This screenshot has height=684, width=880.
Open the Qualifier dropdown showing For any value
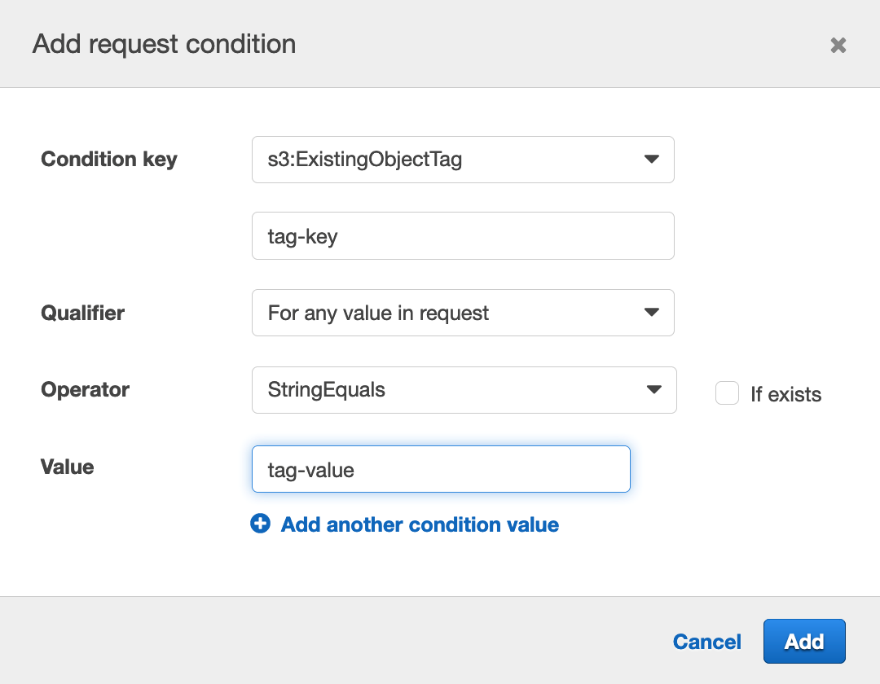(x=463, y=312)
